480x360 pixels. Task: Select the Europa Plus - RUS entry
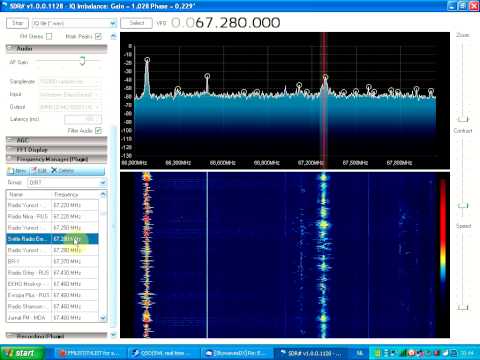pyautogui.click(x=52, y=295)
